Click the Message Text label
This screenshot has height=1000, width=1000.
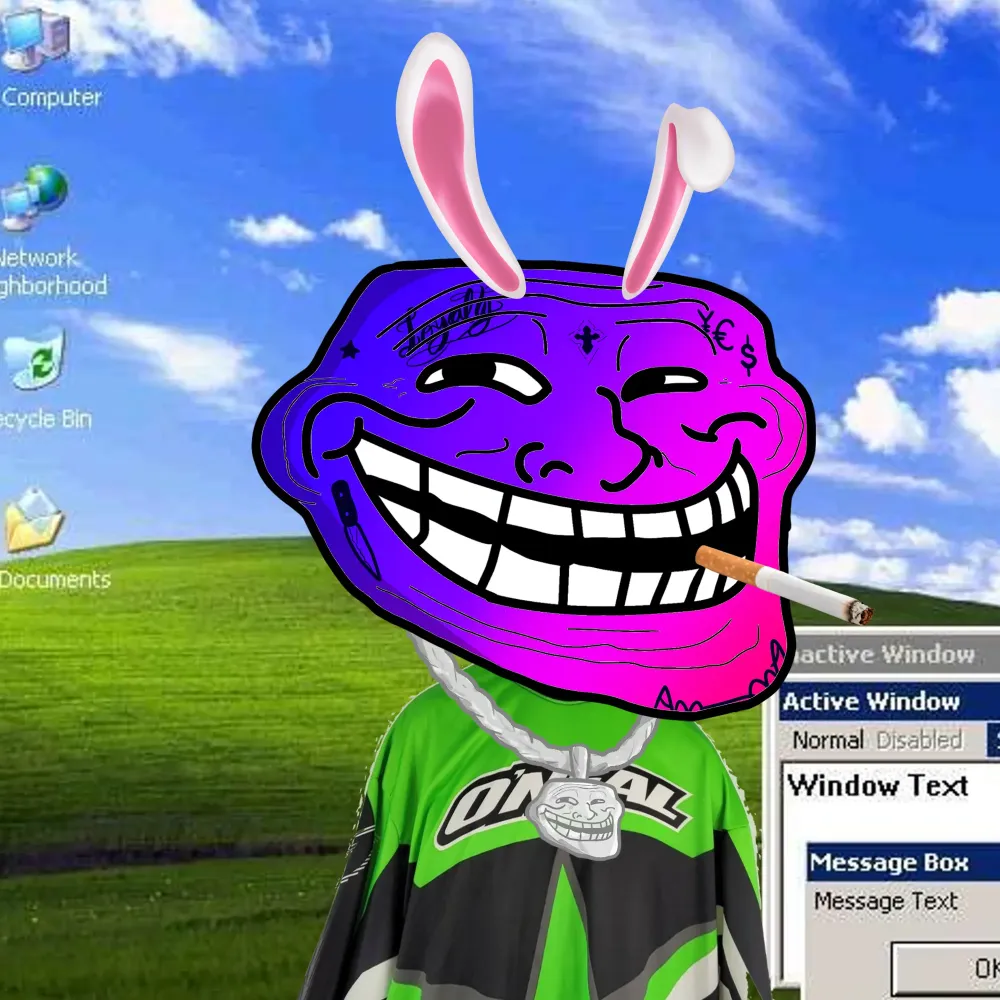(x=886, y=901)
